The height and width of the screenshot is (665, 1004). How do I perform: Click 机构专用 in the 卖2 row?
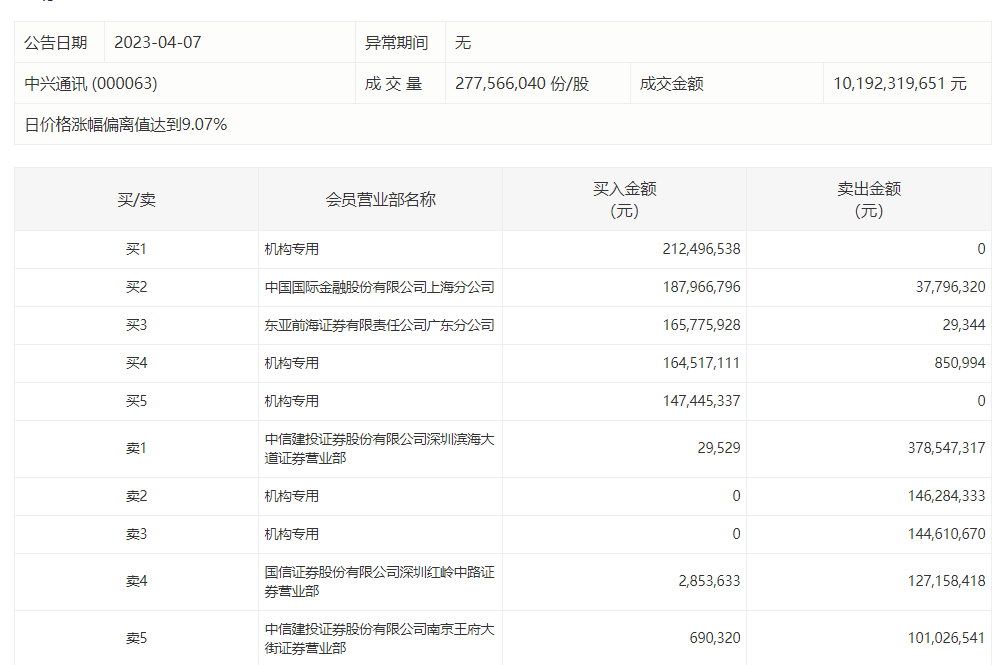pos(291,496)
